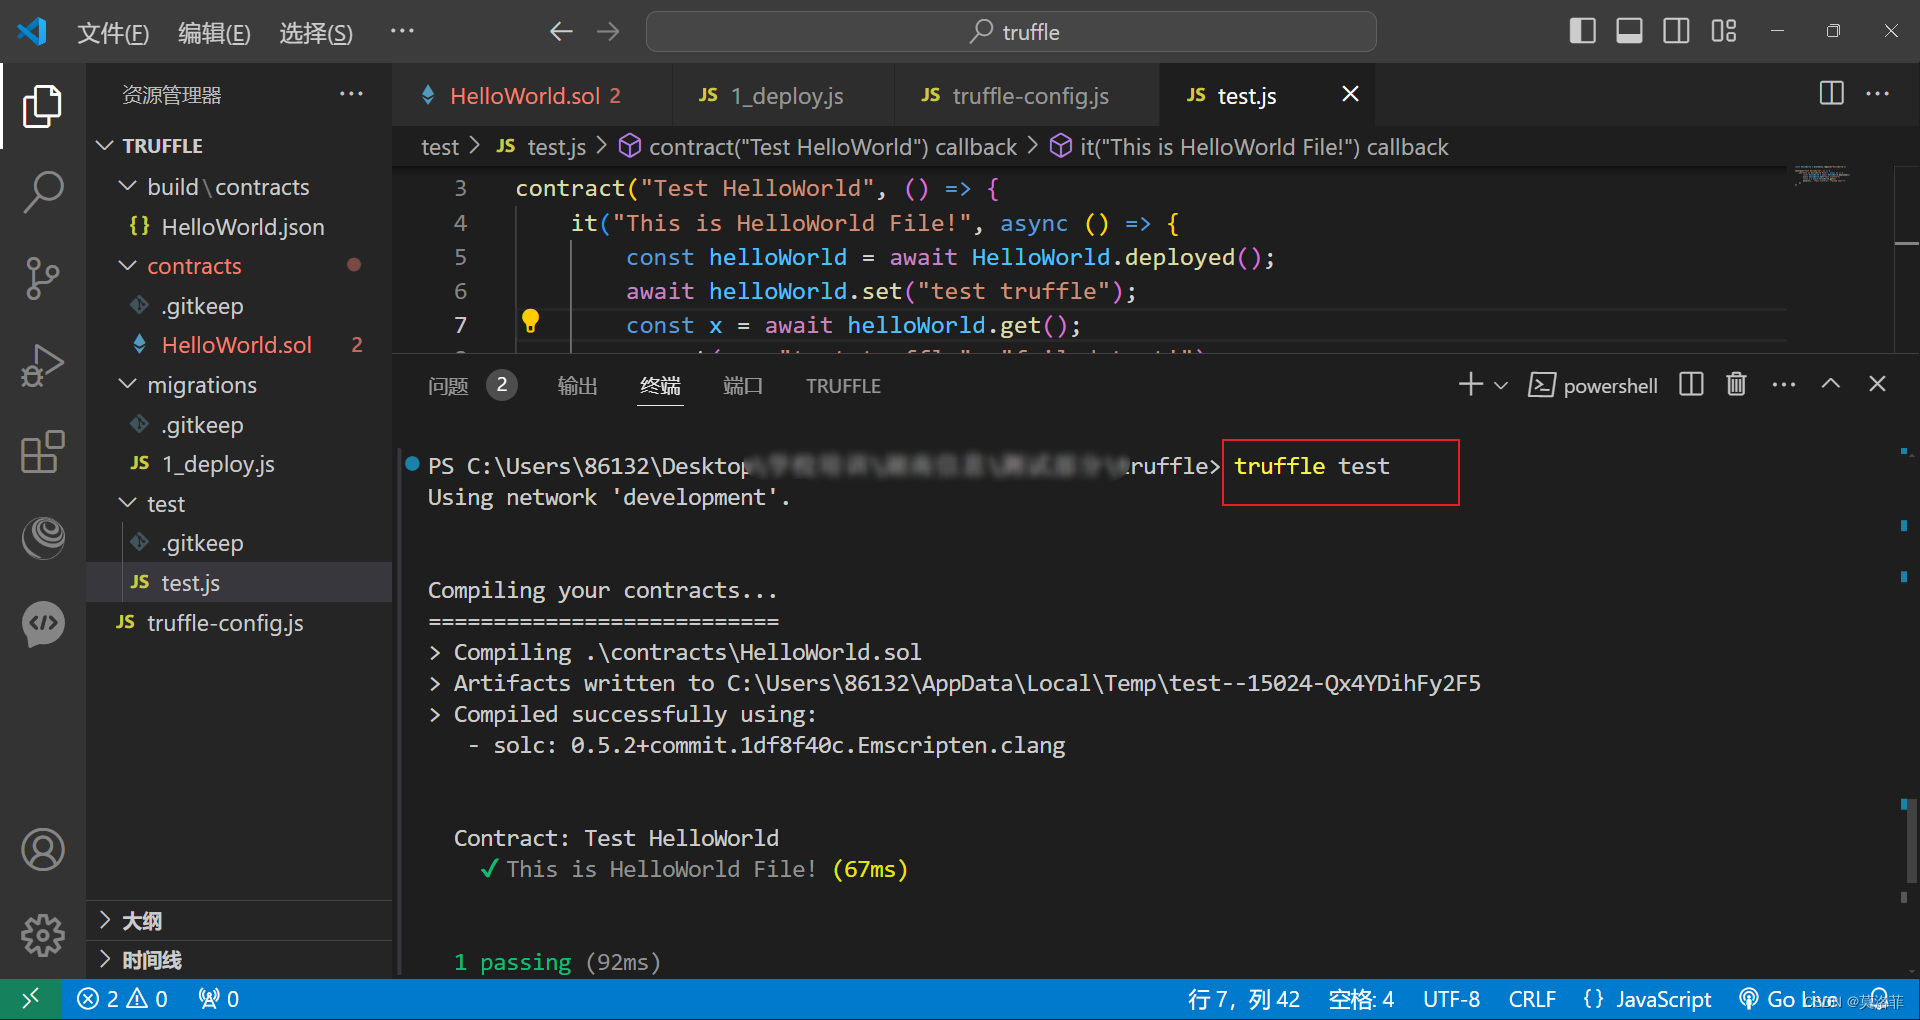
Task: Switch to the 1_deploy.js editor tab
Action: pyautogui.click(x=784, y=96)
